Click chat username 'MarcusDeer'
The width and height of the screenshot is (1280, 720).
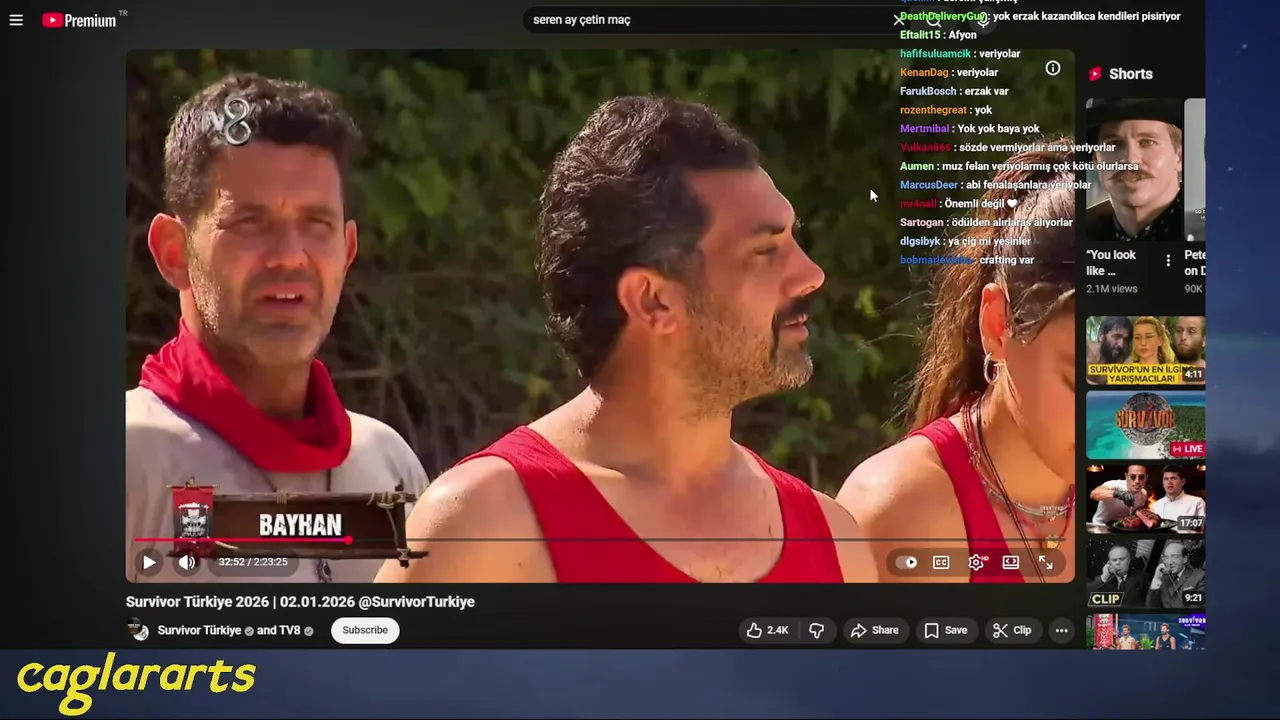point(929,185)
